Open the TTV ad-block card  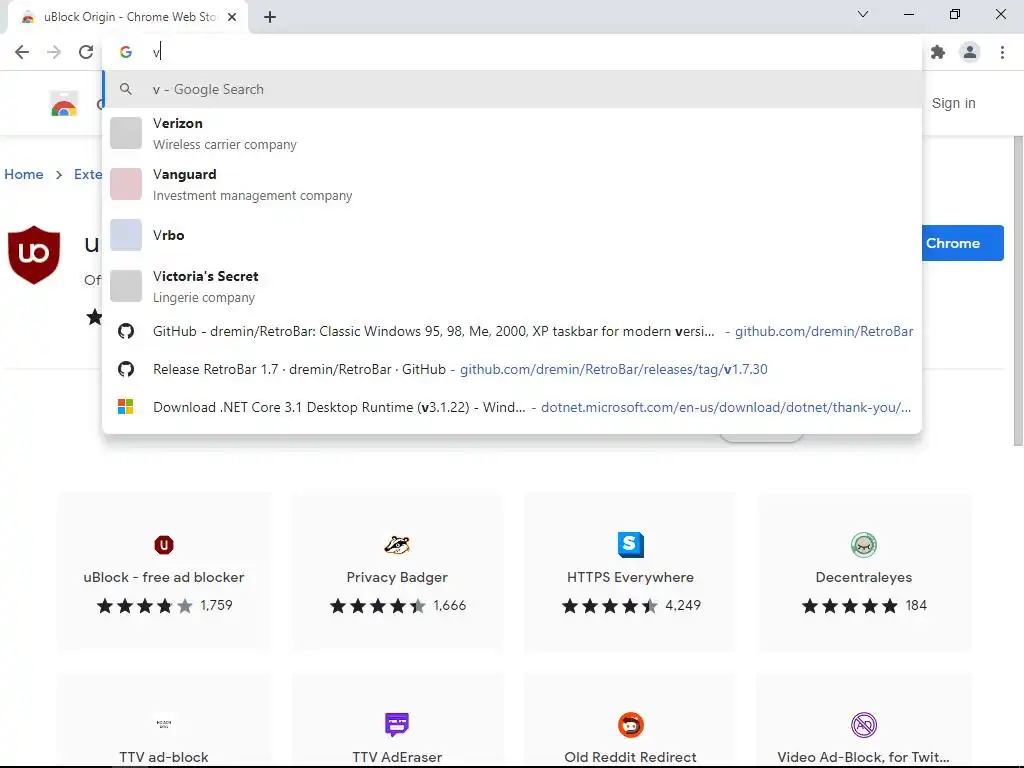click(x=164, y=719)
